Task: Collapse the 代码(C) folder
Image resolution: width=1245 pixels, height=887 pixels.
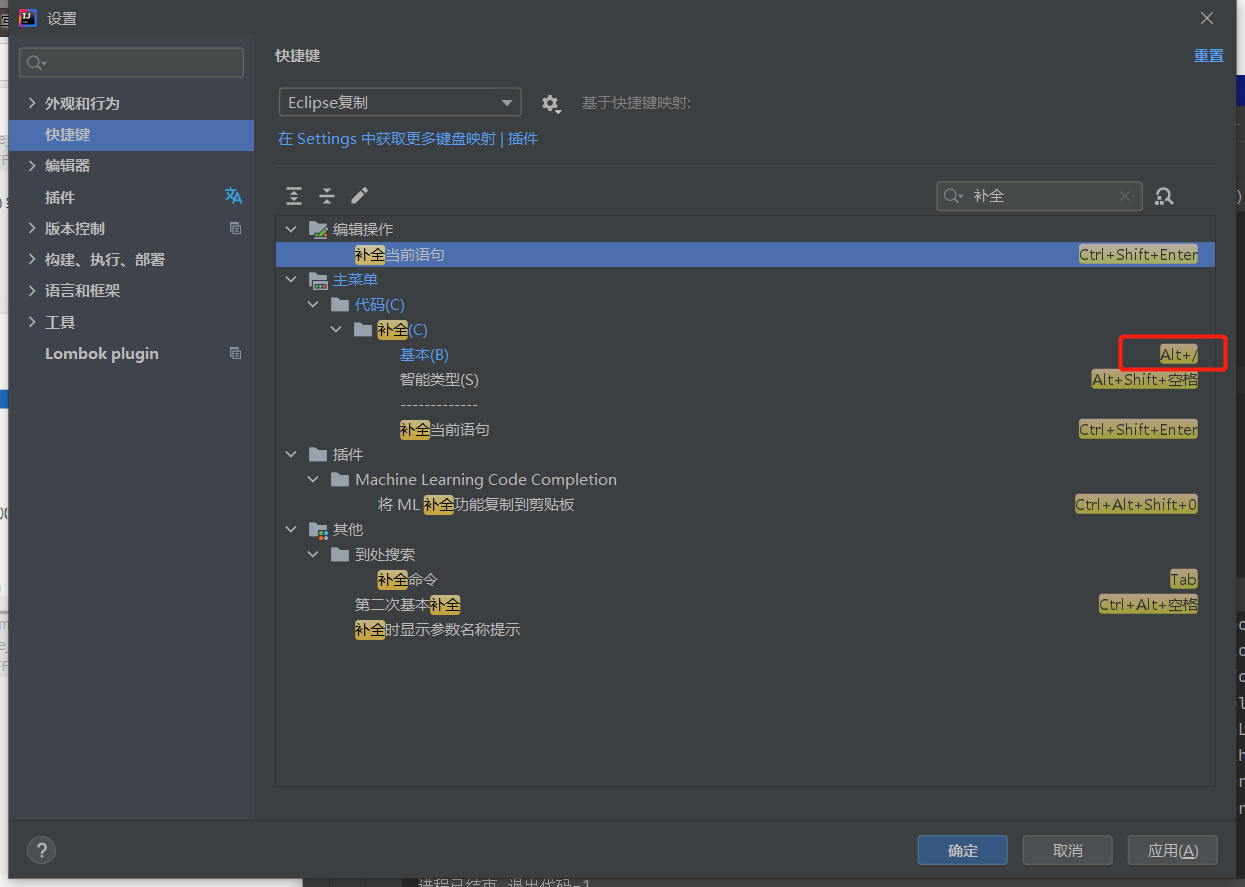Action: pos(313,304)
